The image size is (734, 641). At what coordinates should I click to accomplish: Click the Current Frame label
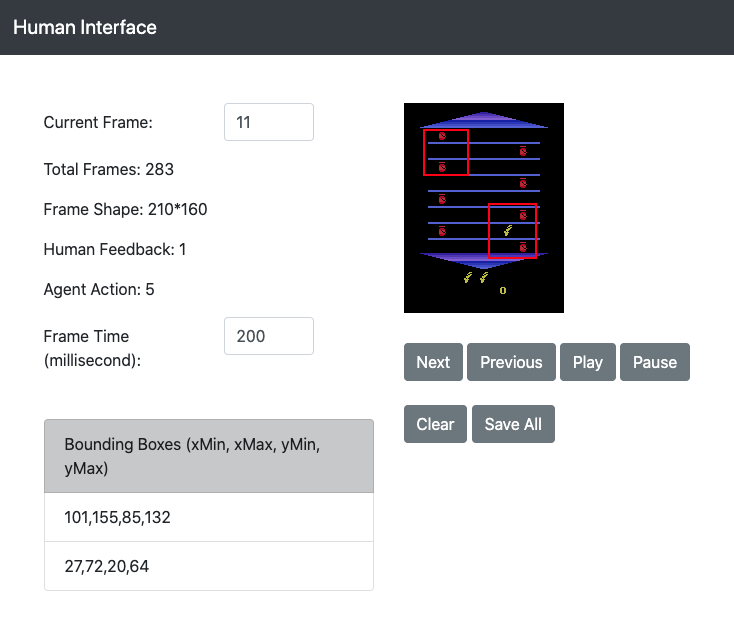pyautogui.click(x=98, y=122)
